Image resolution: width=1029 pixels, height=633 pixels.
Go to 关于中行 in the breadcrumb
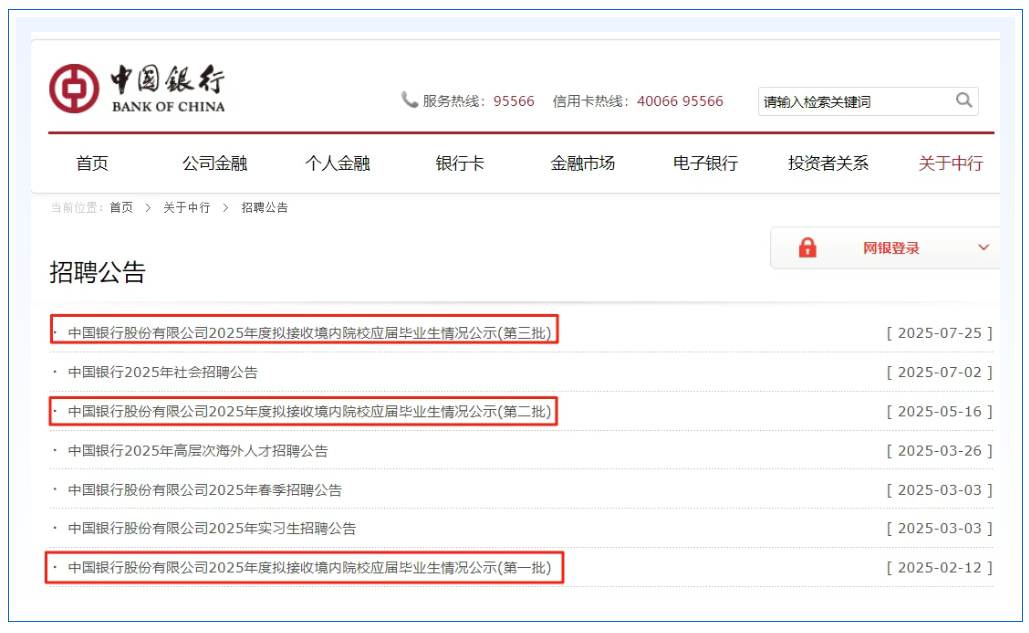coord(186,208)
